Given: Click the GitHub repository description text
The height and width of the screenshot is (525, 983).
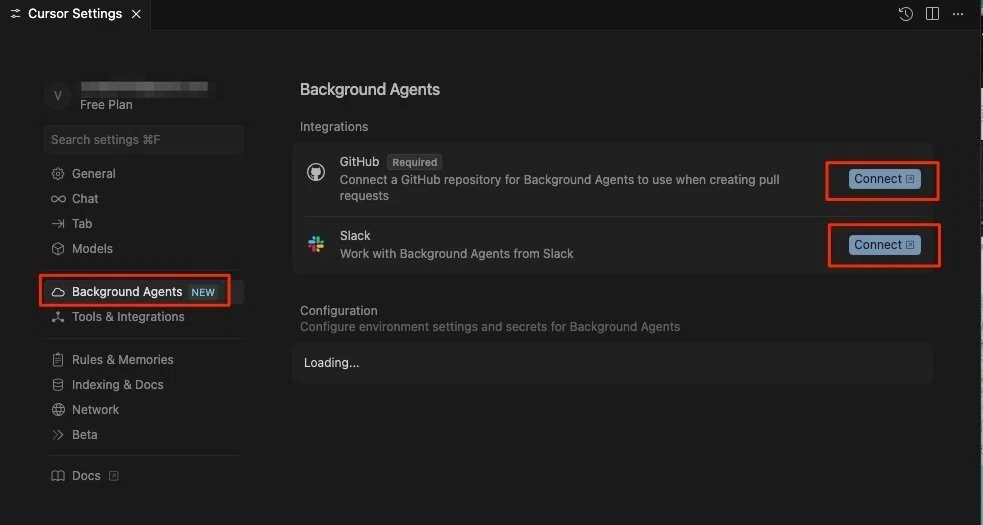Looking at the screenshot, I should 560,188.
